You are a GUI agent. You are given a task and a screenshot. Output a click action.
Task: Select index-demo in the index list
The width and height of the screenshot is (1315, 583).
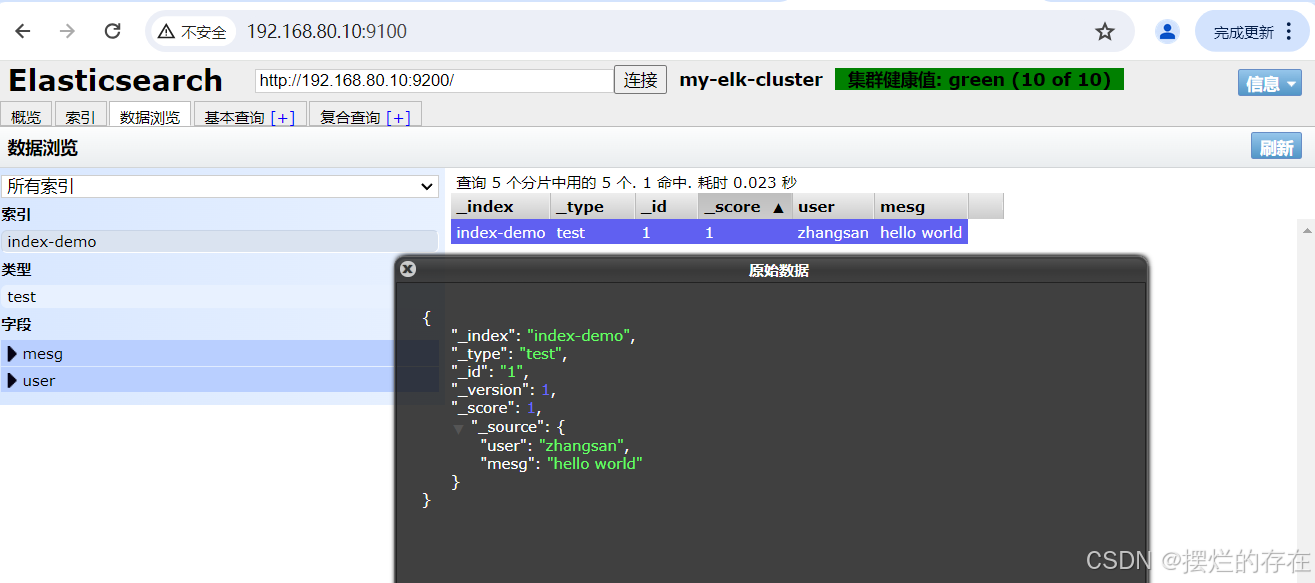pyautogui.click(x=220, y=241)
